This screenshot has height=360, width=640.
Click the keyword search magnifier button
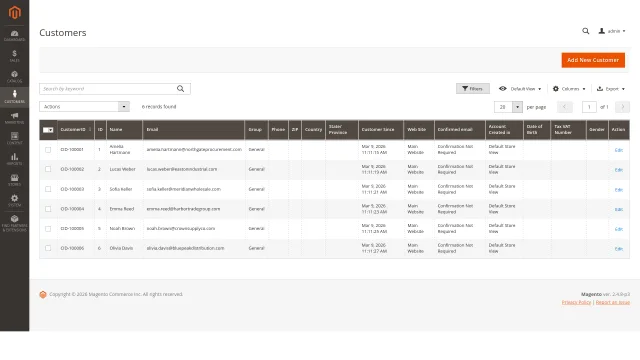pos(180,89)
